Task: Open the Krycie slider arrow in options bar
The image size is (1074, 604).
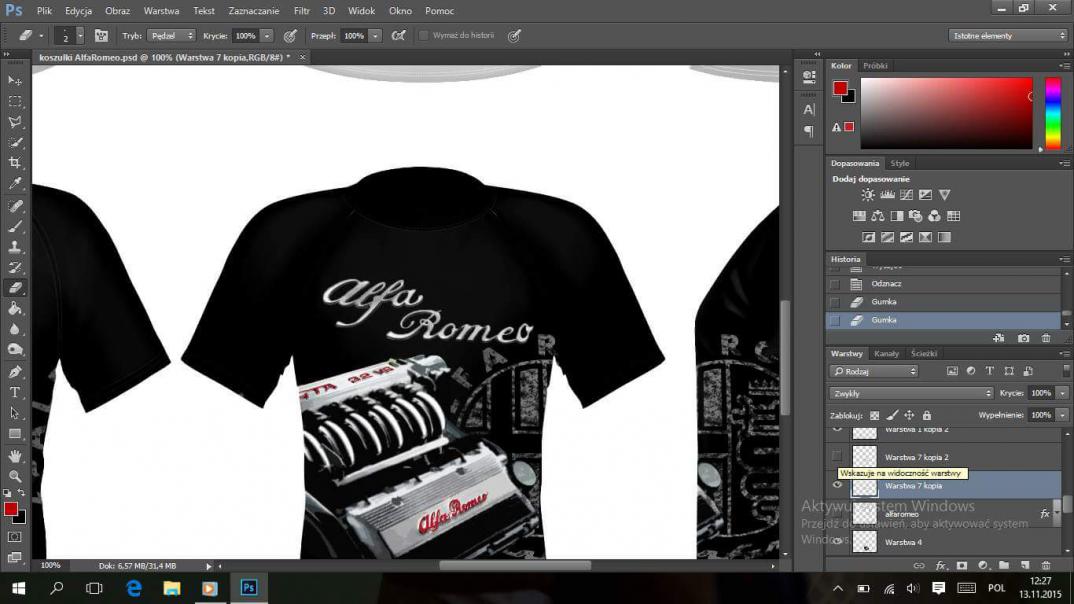Action: pyautogui.click(x=266, y=36)
